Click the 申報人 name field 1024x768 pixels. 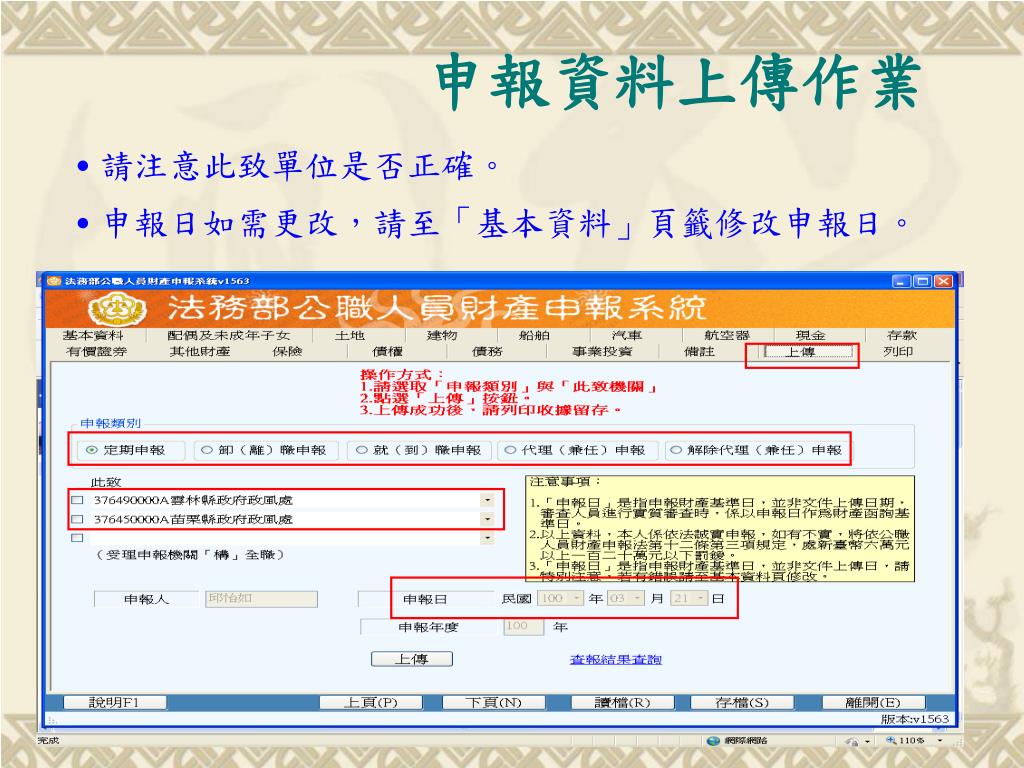(261, 599)
